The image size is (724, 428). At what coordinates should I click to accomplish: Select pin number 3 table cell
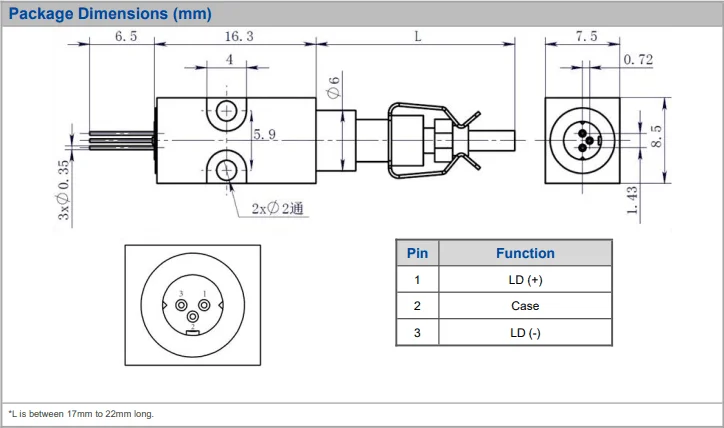[417, 332]
